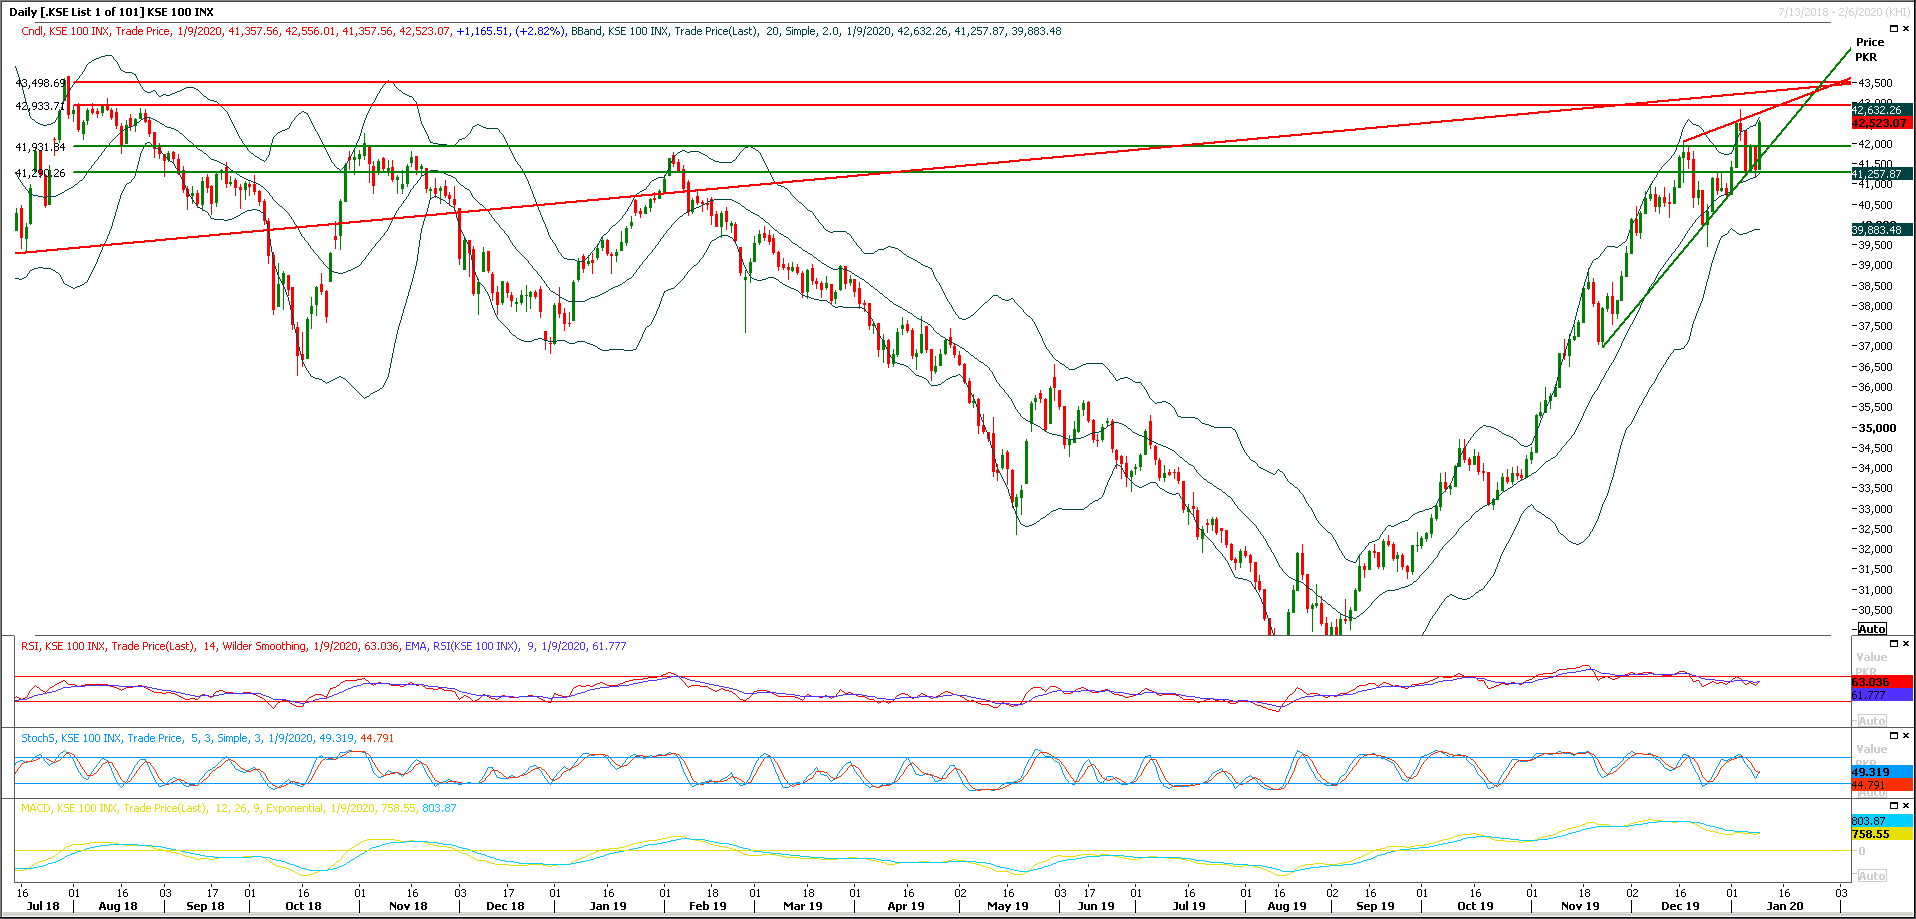The width and height of the screenshot is (1916, 919).
Task: Click the cyan 803.87 MACD signal badge
Action: coord(1875,820)
